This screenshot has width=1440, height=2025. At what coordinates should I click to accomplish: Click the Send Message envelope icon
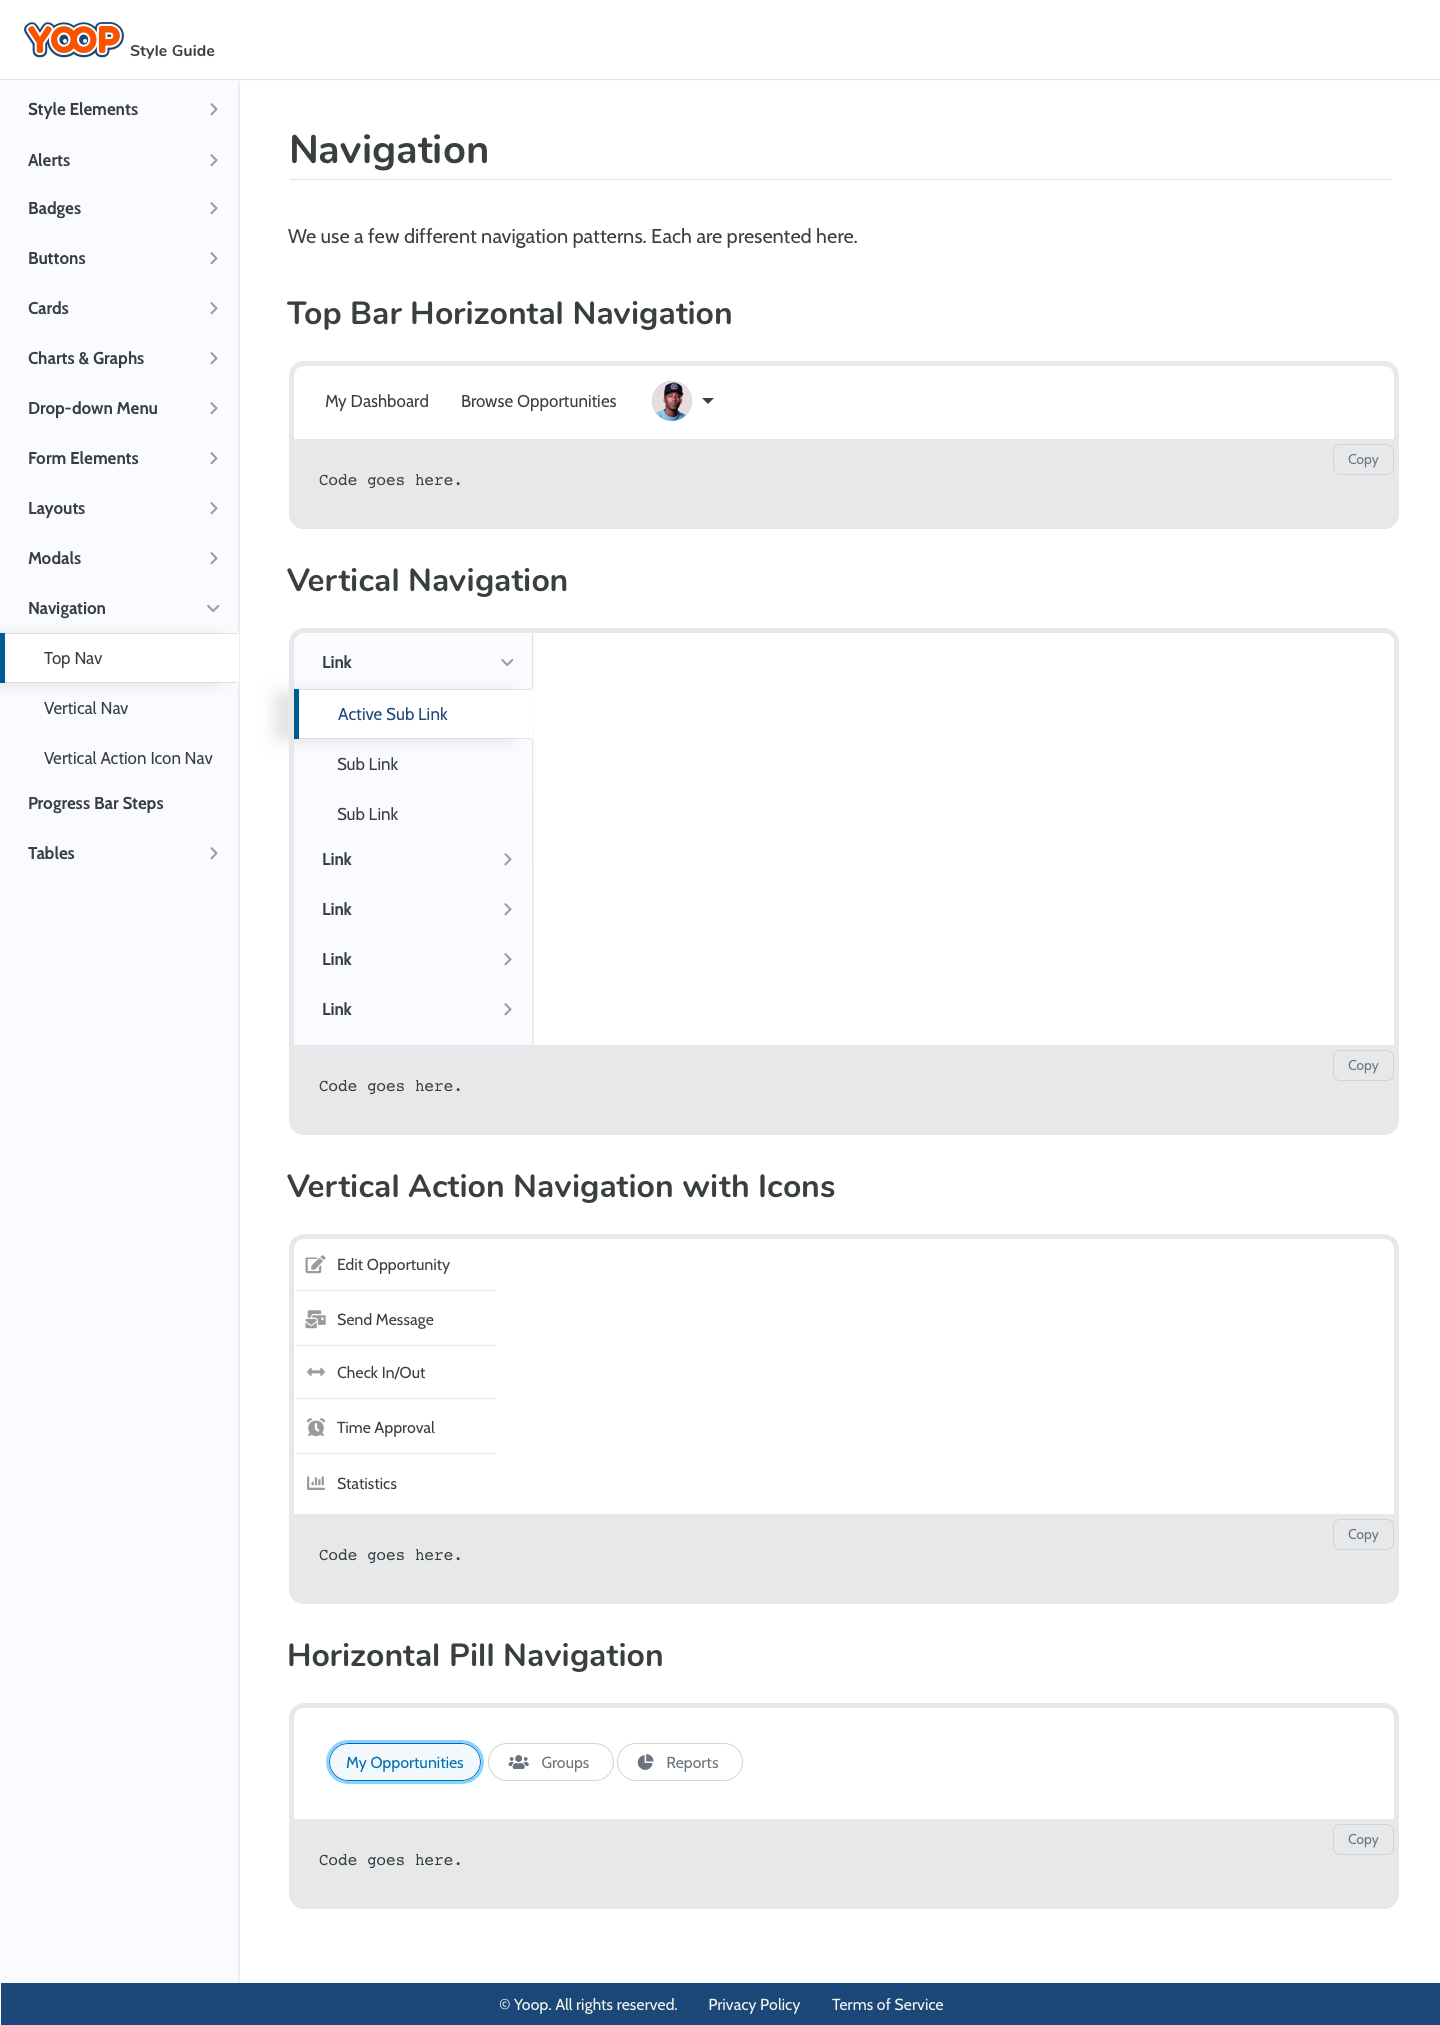(315, 1319)
